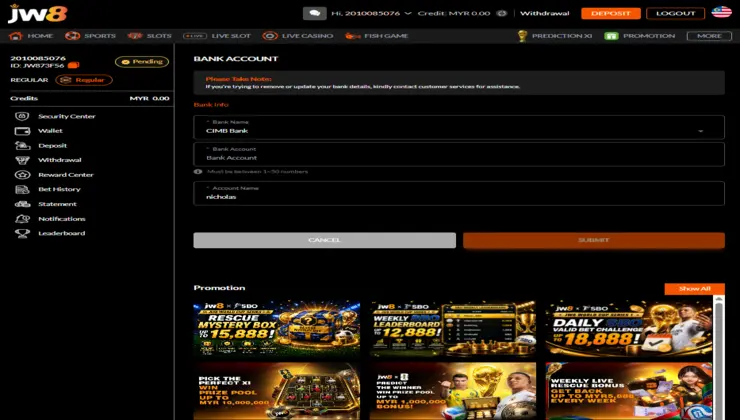The width and height of the screenshot is (740, 420).
Task: Click the Bet History icon
Action: point(22,189)
